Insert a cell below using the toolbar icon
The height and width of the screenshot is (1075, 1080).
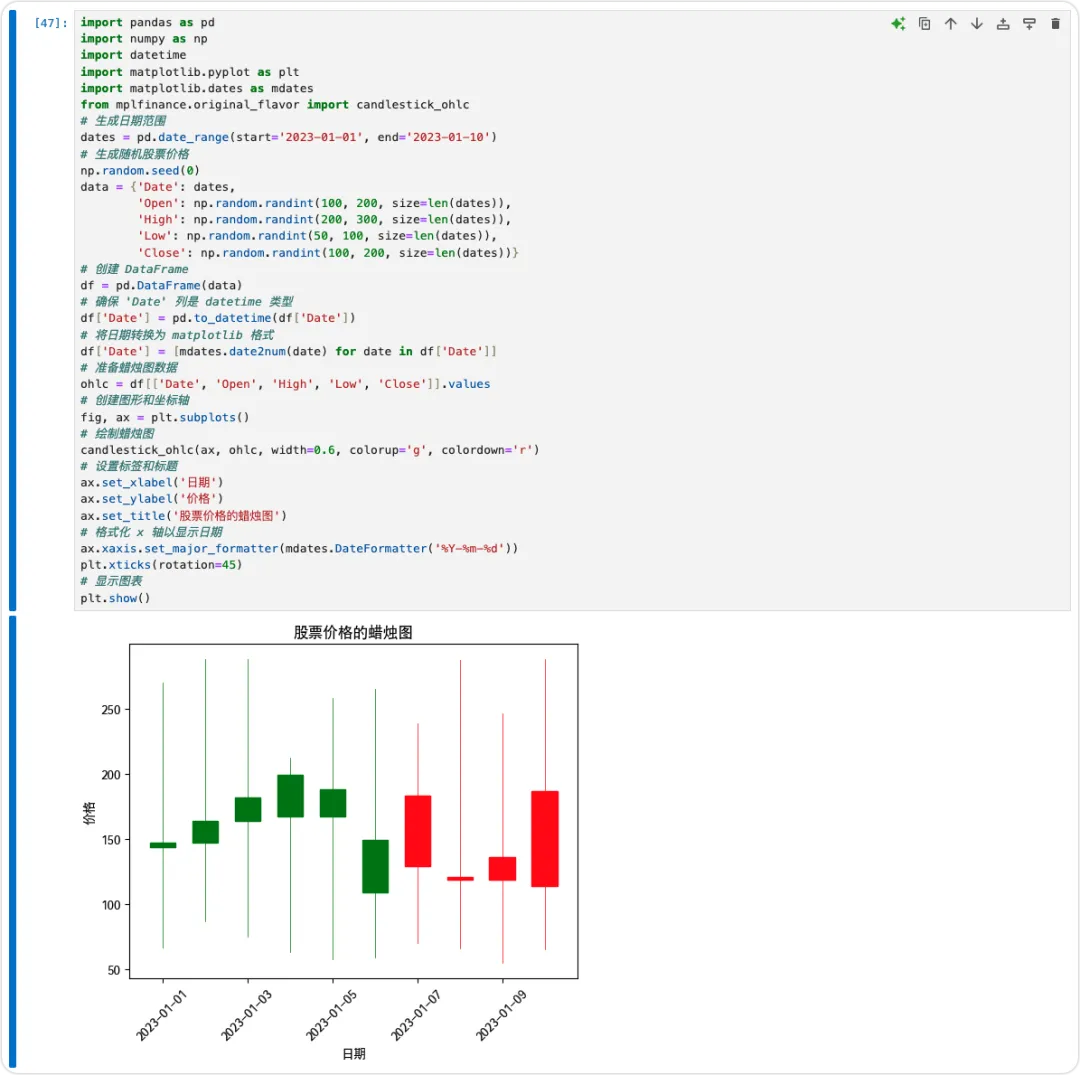[1029, 24]
